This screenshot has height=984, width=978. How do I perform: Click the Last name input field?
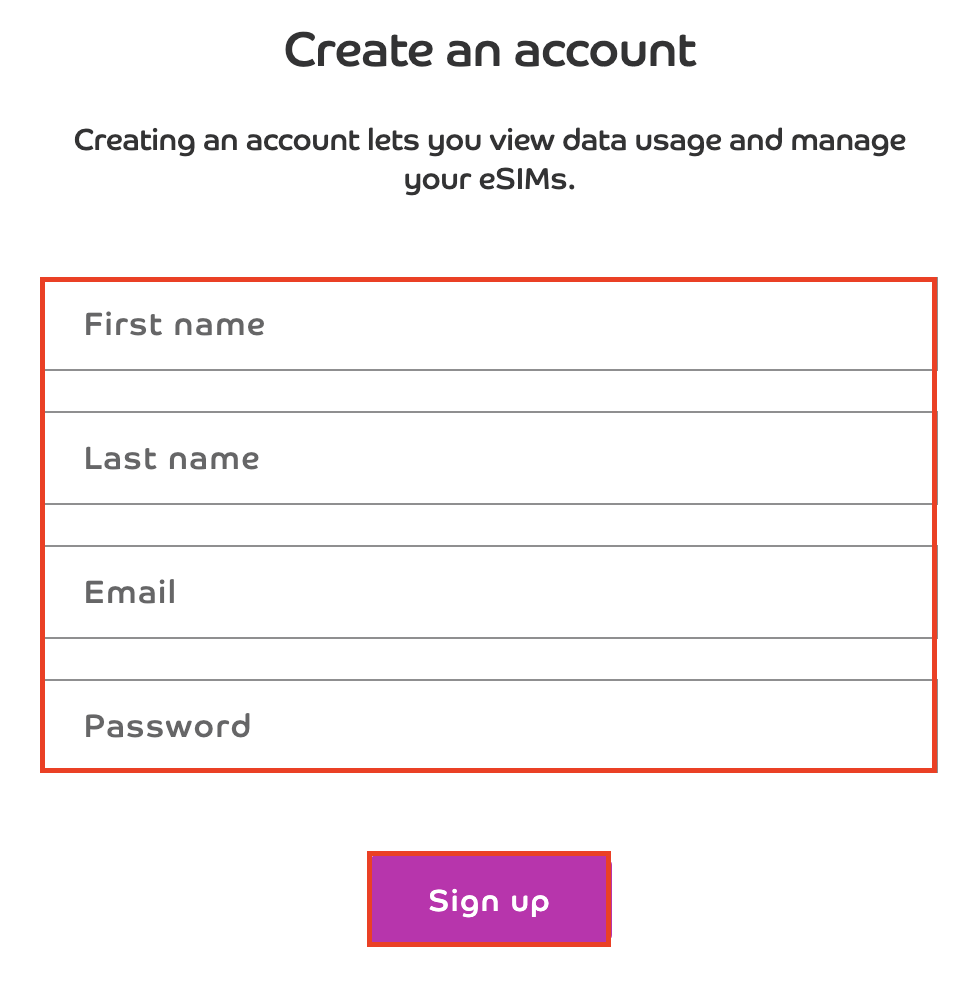488,459
